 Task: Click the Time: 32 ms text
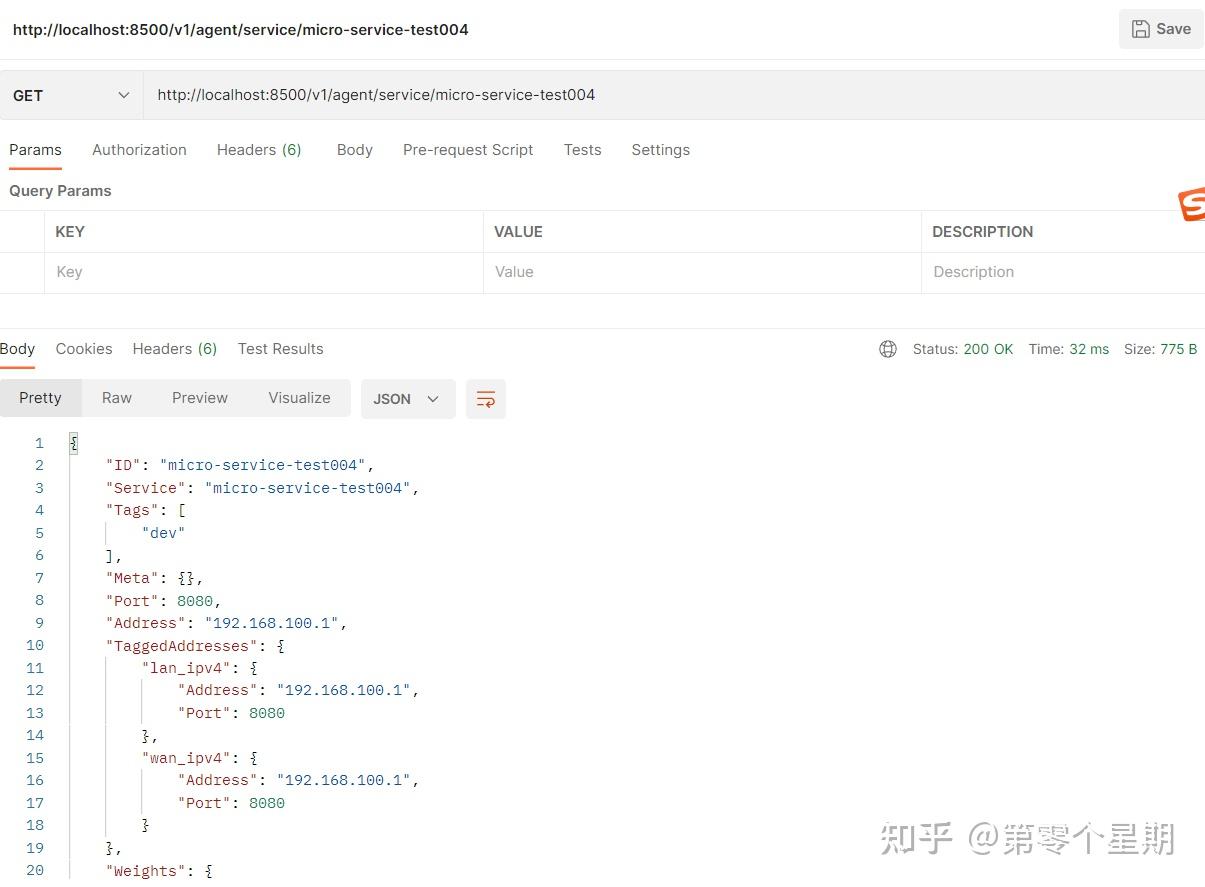pos(1069,349)
